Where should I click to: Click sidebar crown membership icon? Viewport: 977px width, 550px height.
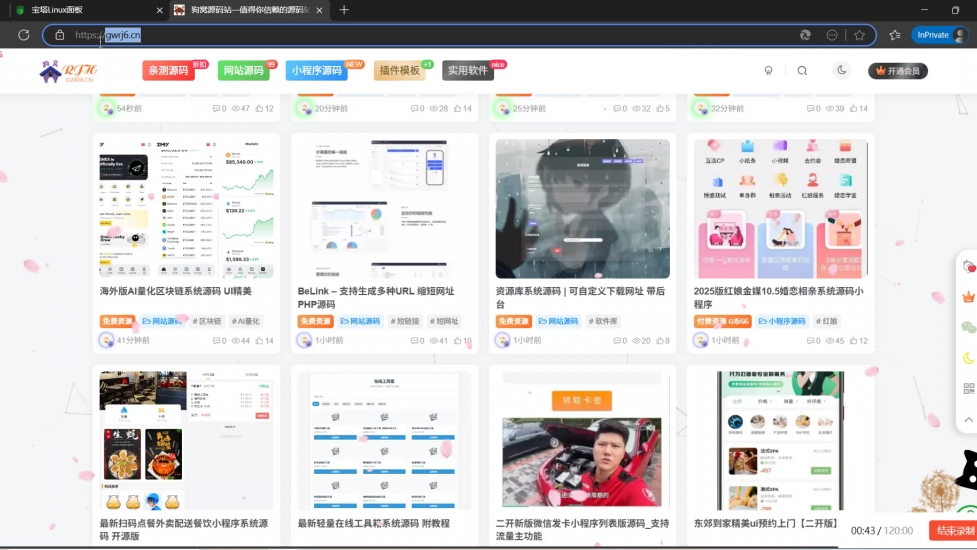968,297
